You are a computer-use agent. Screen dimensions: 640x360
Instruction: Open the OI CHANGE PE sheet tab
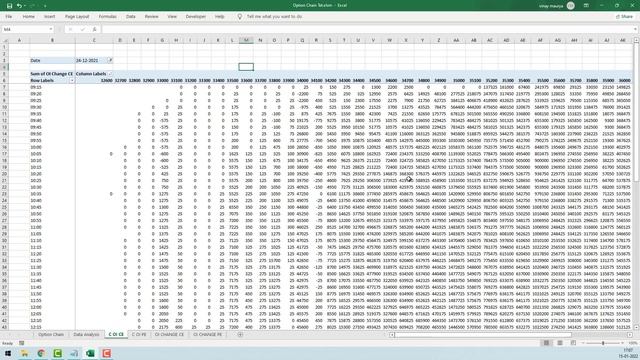tap(207, 334)
